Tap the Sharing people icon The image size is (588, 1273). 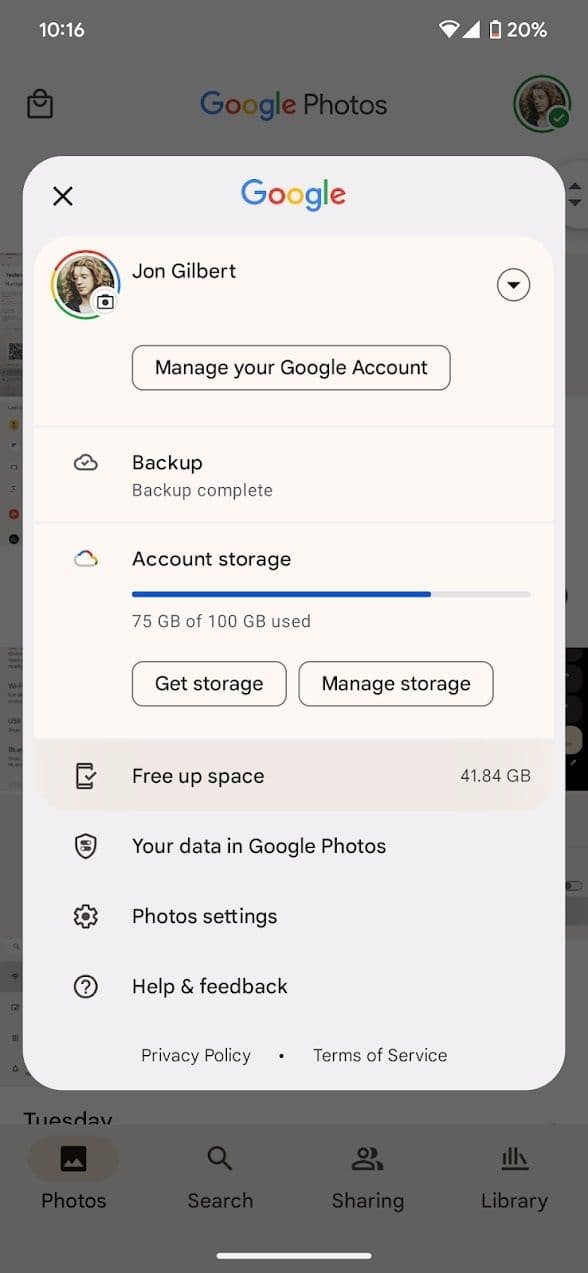coord(366,1158)
